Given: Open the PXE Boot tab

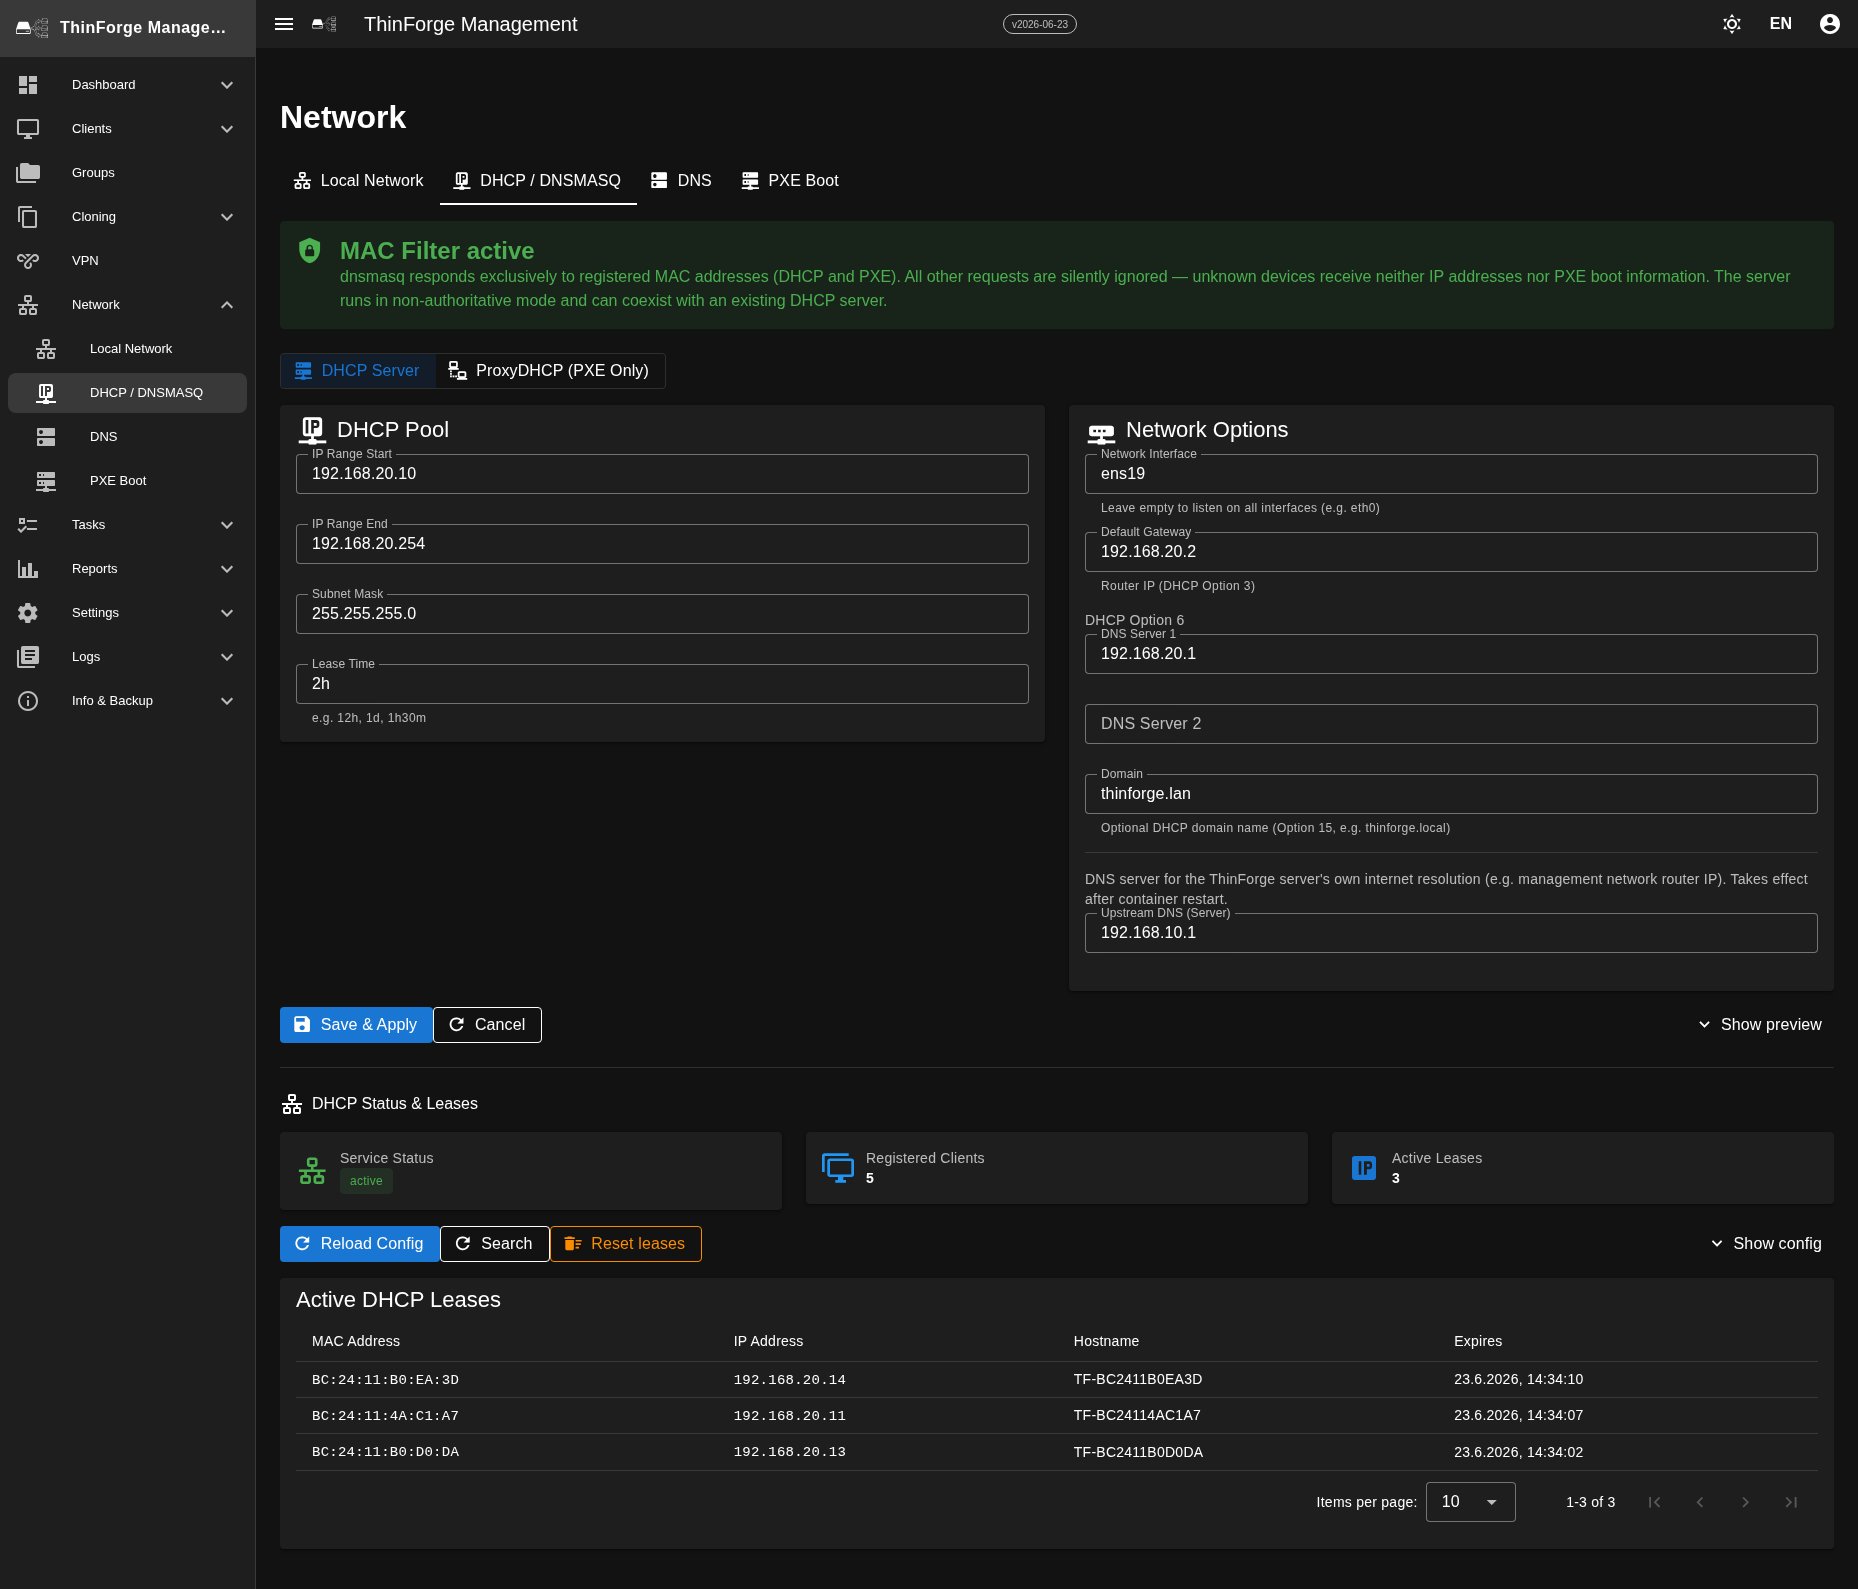Looking at the screenshot, I should click(x=790, y=181).
